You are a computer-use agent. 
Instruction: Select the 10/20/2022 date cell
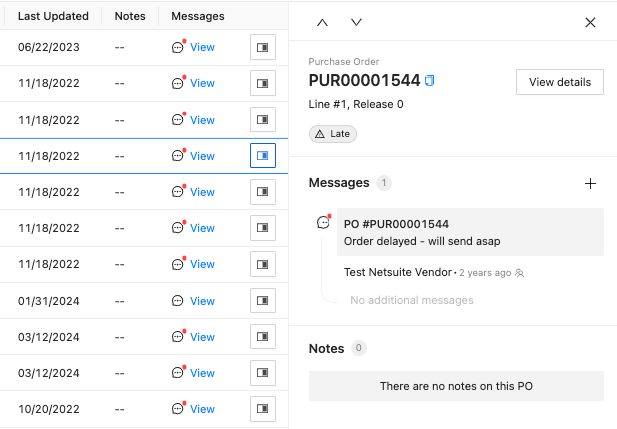49,409
